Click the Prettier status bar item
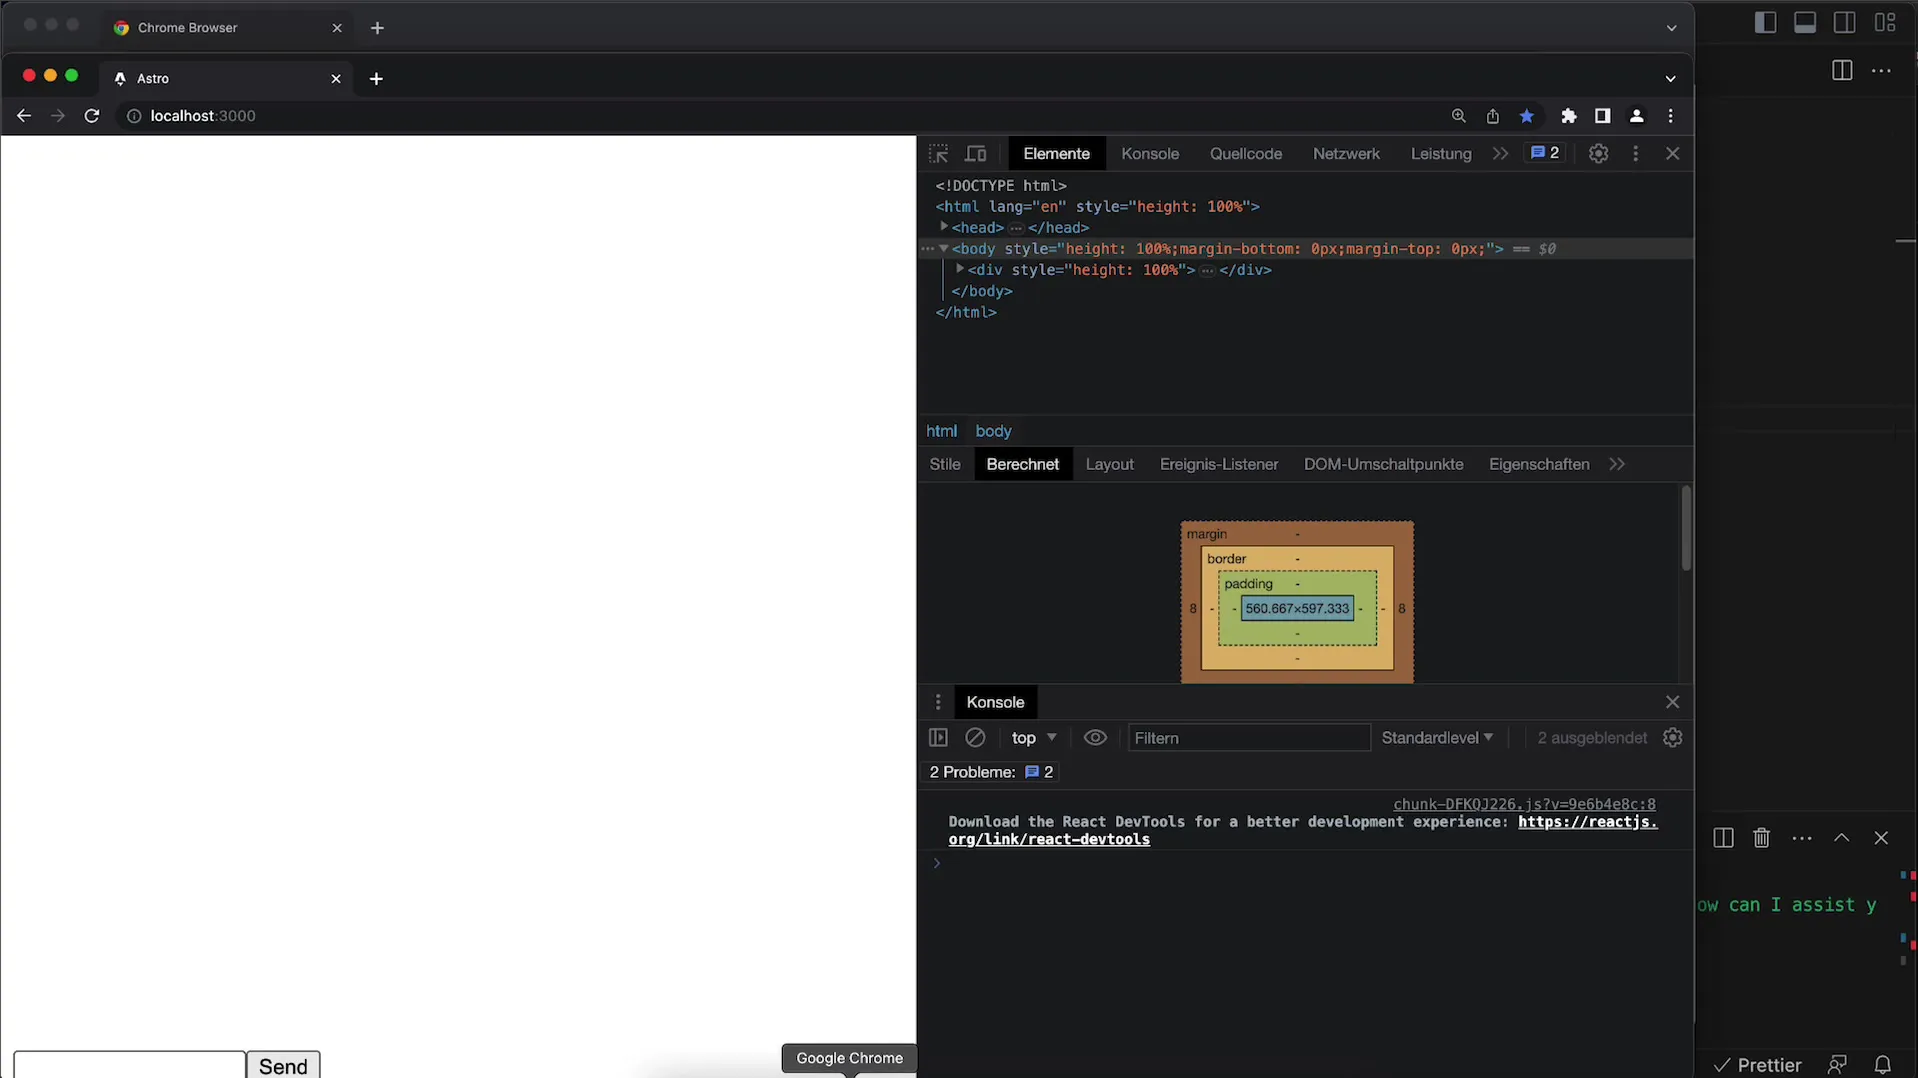Viewport: 1918px width, 1078px height. coord(1759,1066)
